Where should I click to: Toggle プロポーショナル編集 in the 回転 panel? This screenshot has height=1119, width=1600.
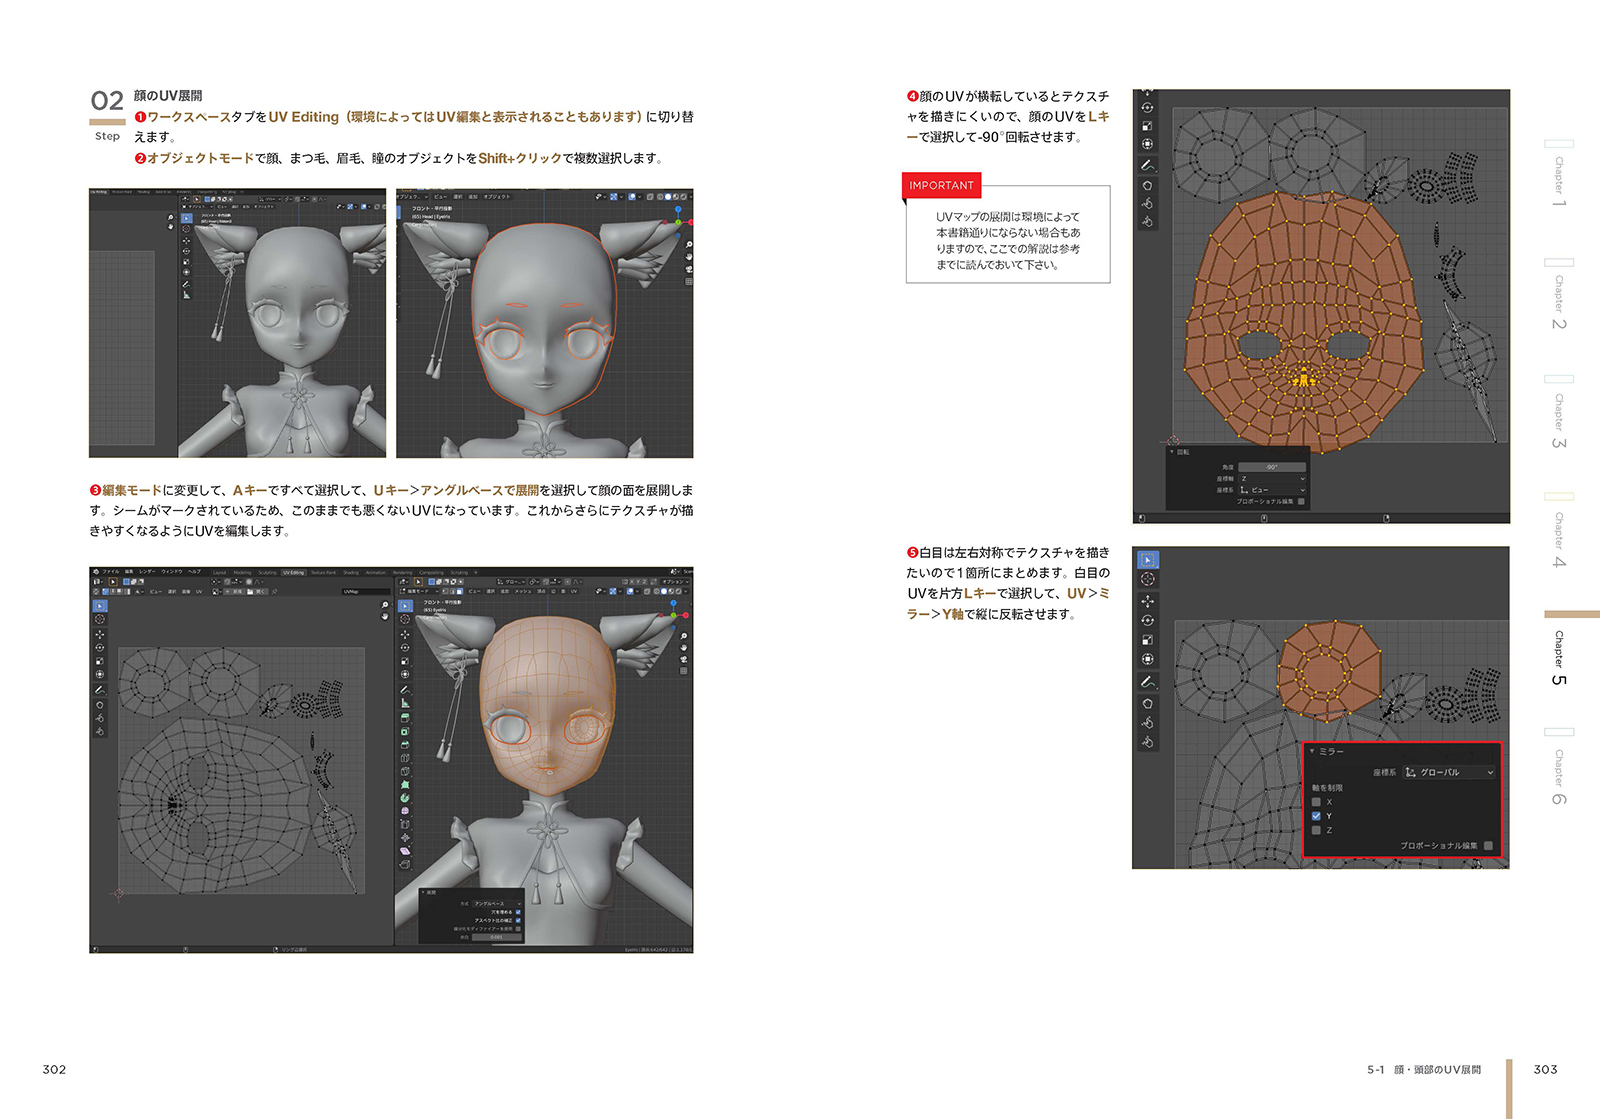click(x=1301, y=501)
